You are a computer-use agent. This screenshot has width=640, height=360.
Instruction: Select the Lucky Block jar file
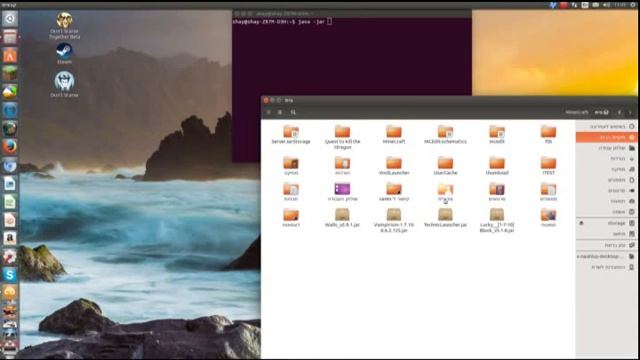click(497, 220)
